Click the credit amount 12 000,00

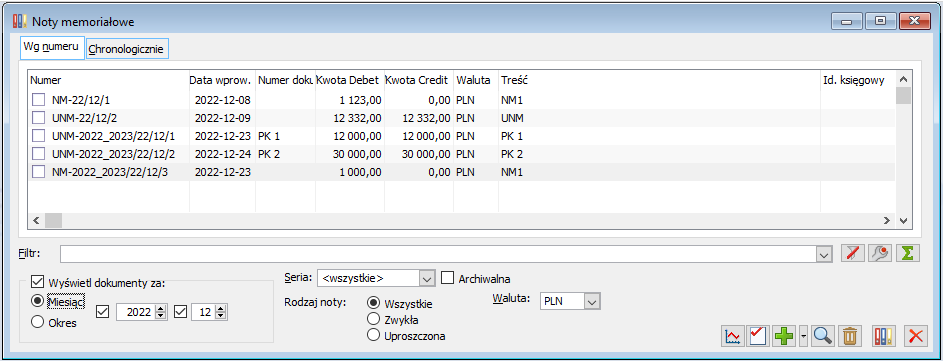click(426, 136)
